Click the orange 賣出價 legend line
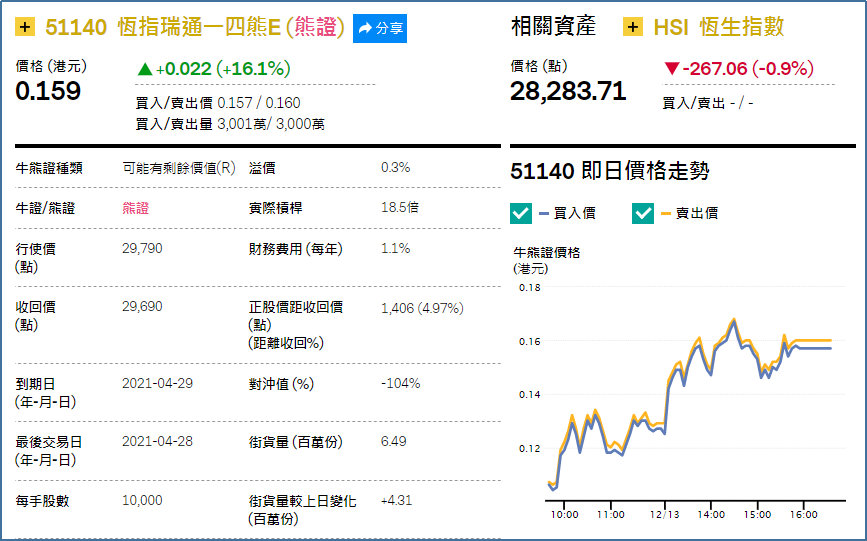The width and height of the screenshot is (867, 541). click(666, 214)
